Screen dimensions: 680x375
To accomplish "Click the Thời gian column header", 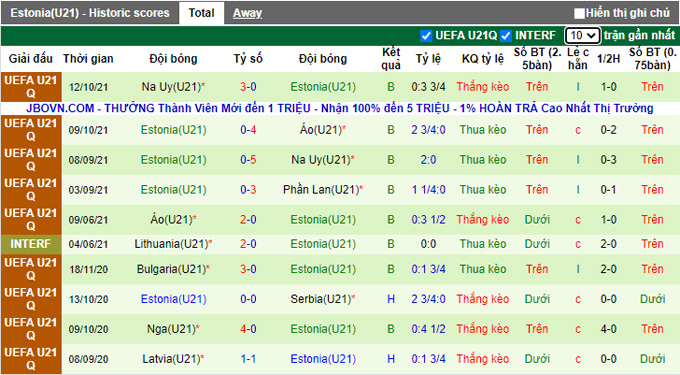I will [88, 59].
